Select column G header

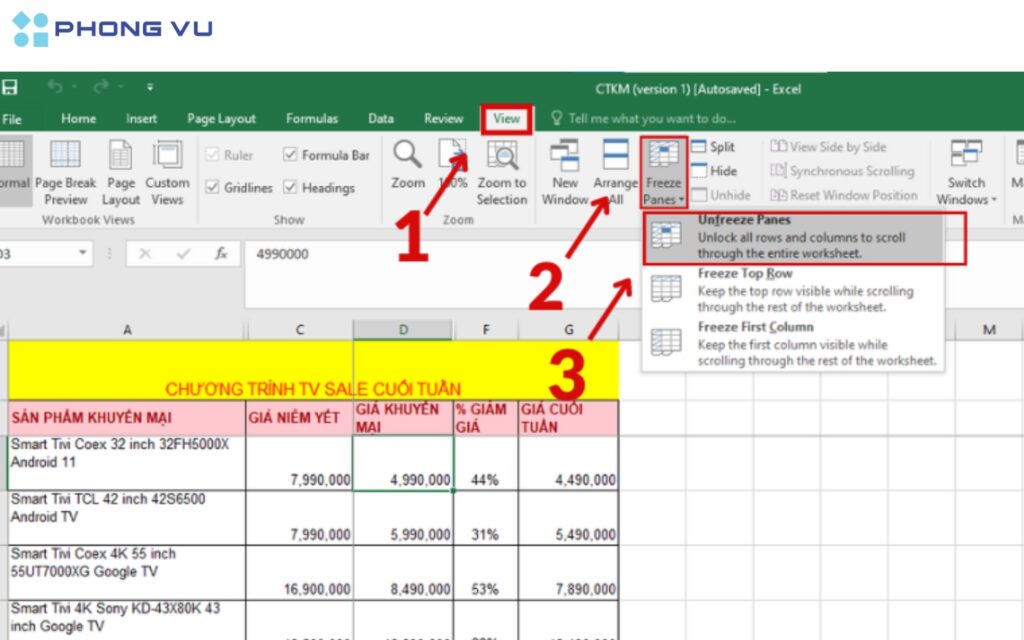pos(569,330)
